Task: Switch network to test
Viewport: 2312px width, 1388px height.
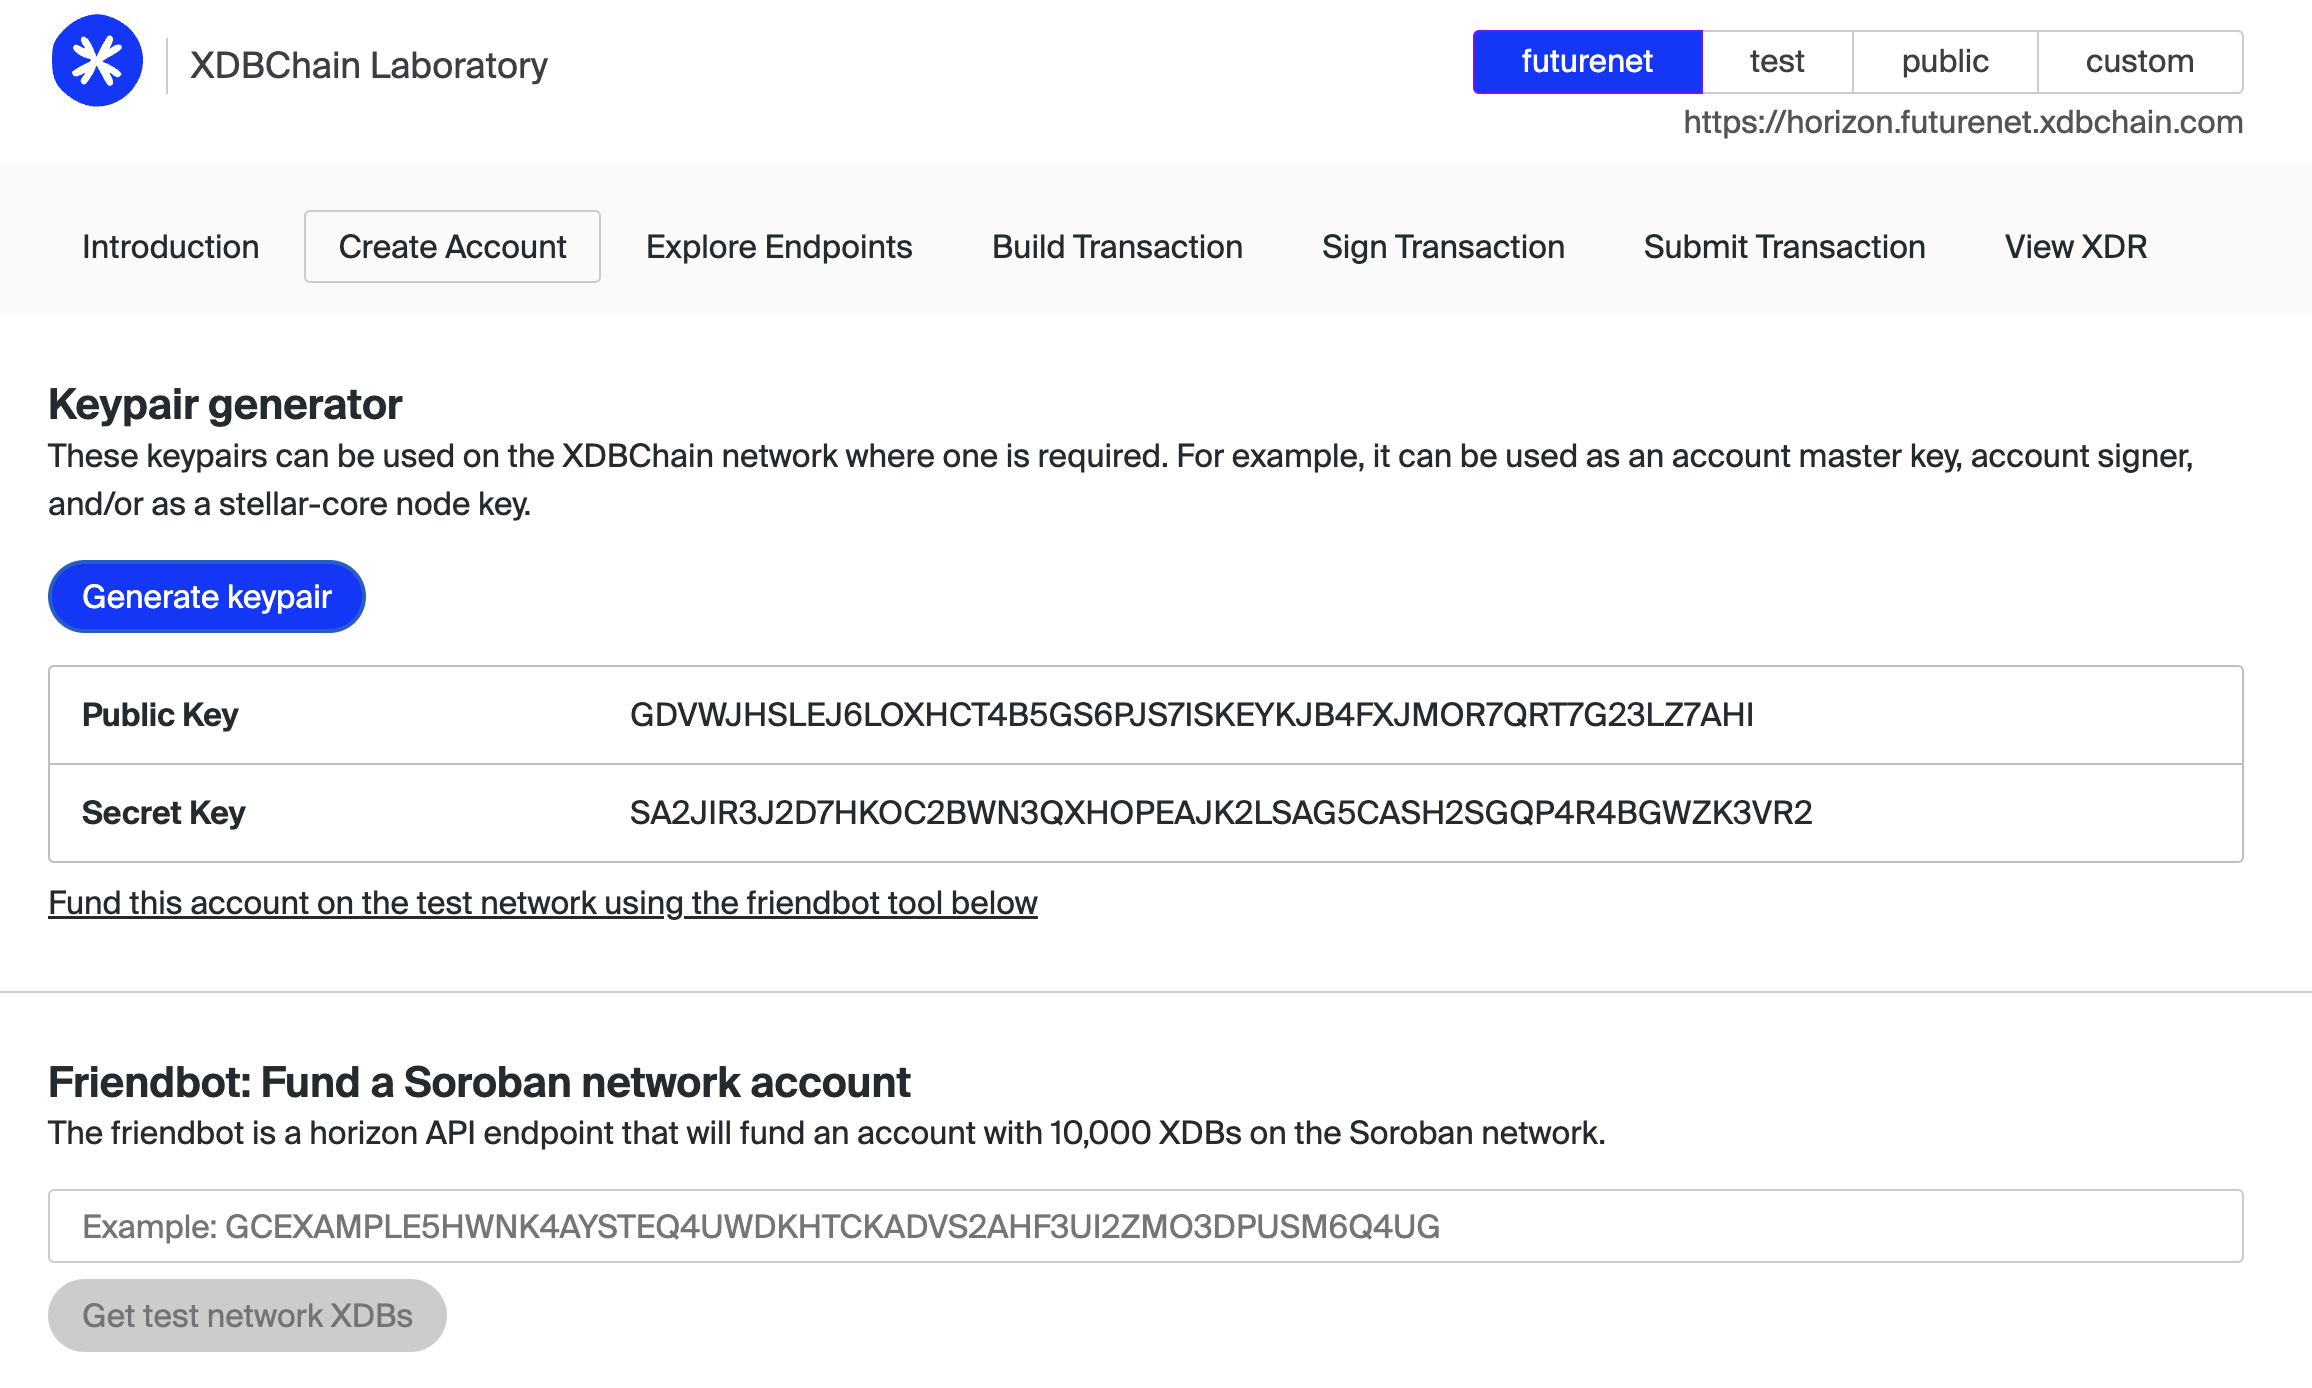Action: coord(1777,62)
